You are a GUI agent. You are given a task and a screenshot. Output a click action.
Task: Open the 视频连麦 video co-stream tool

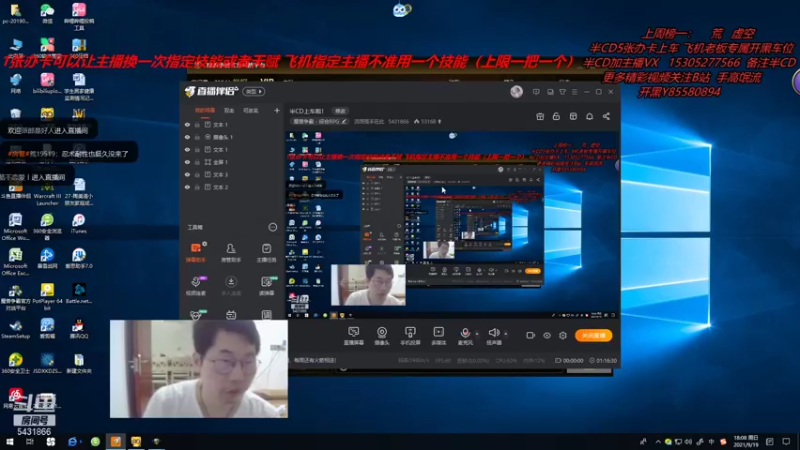click(195, 286)
